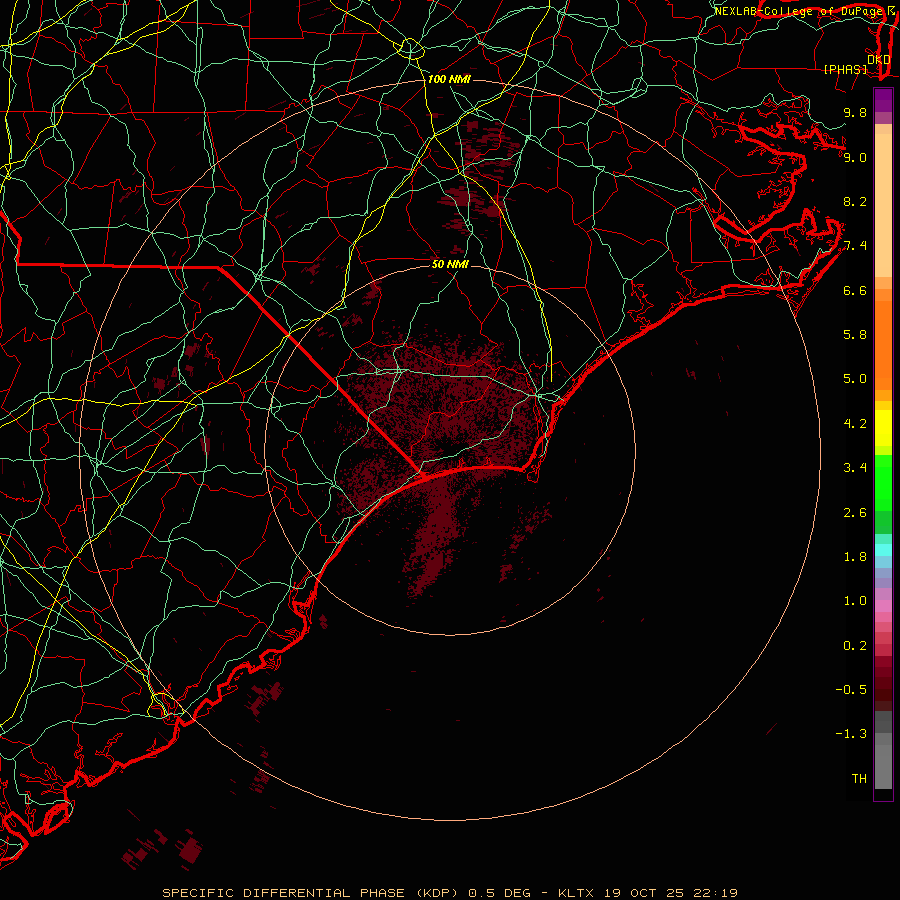Screen dimensions: 900x900
Task: Click the 'DKD' label above the legend
Action: coord(878,59)
